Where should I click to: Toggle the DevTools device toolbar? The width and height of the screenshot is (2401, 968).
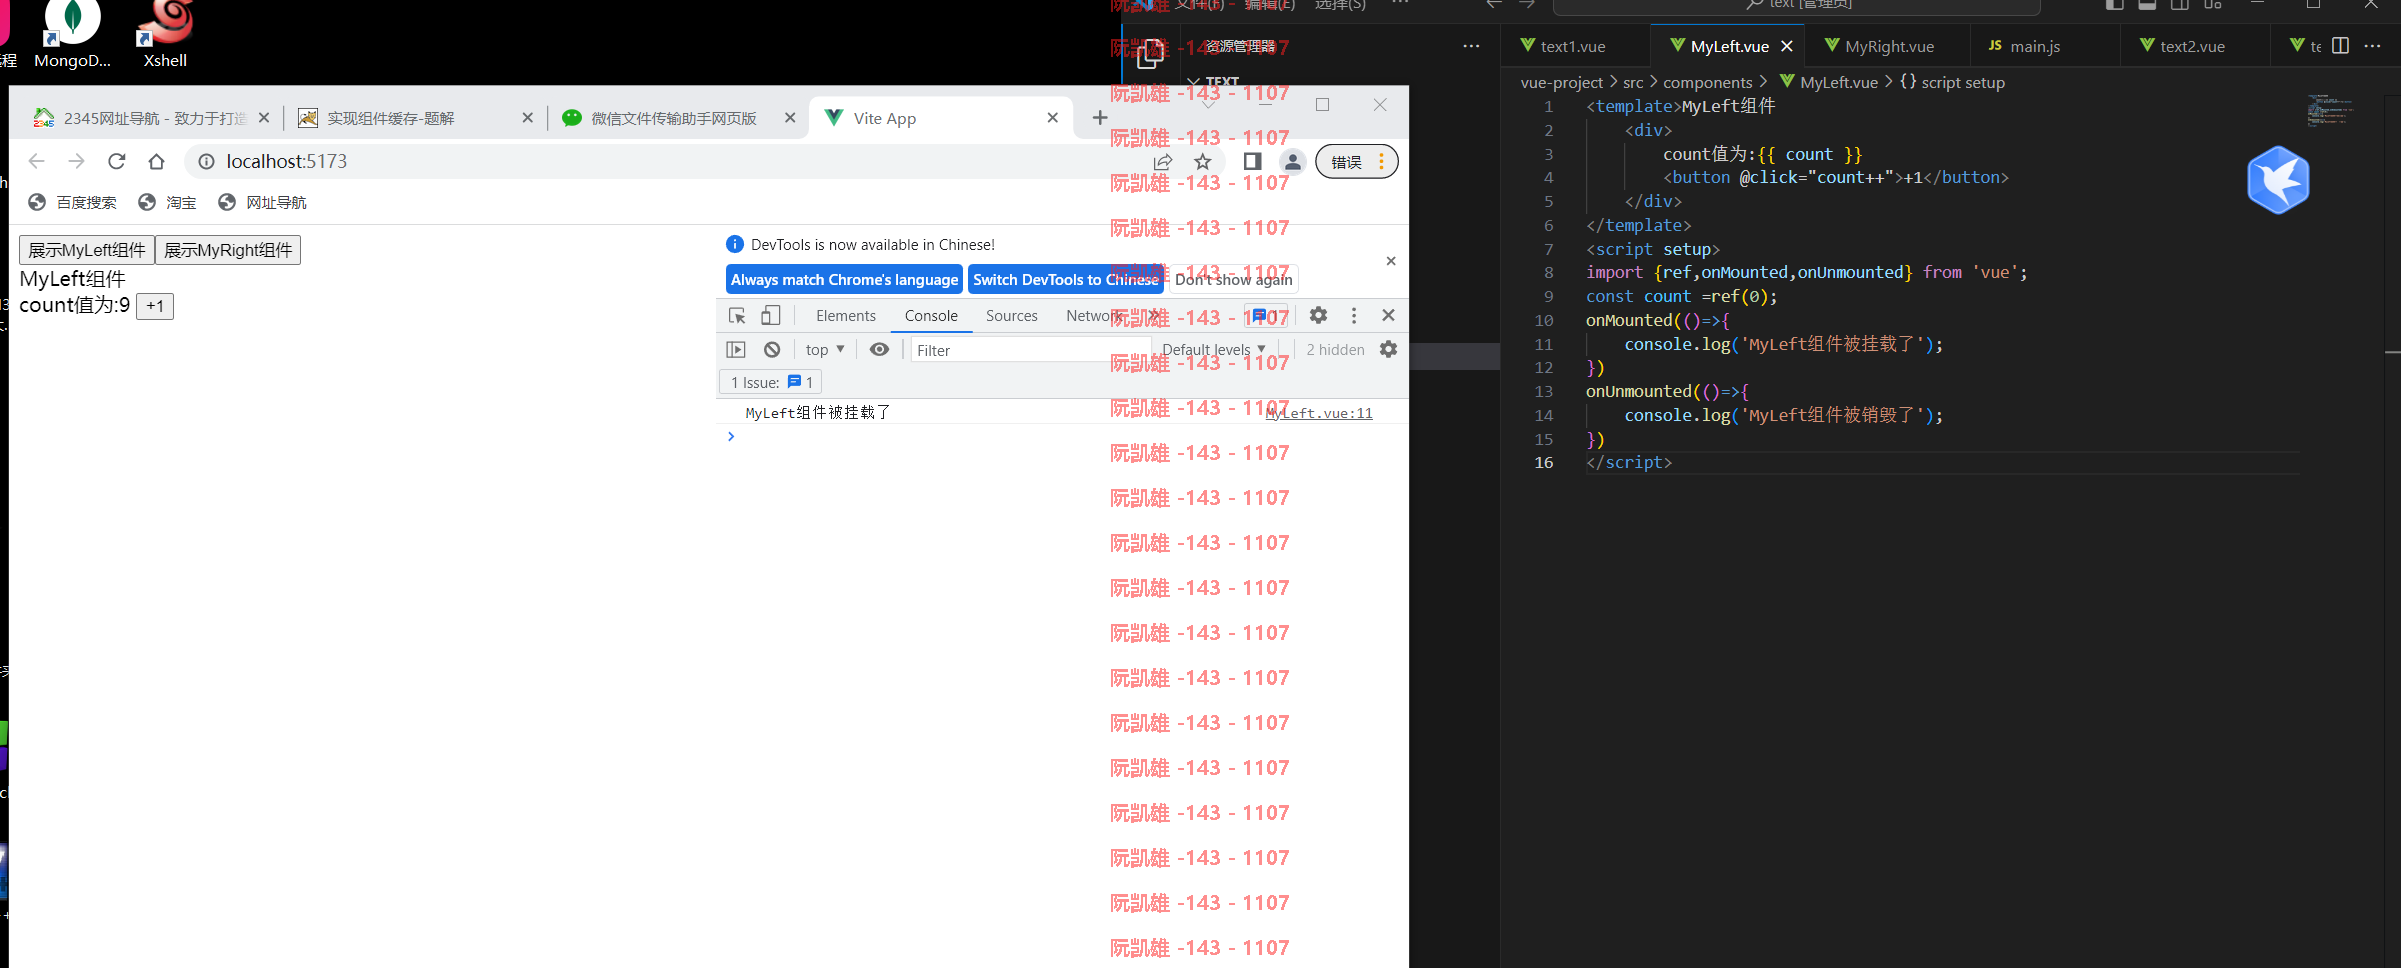(770, 316)
